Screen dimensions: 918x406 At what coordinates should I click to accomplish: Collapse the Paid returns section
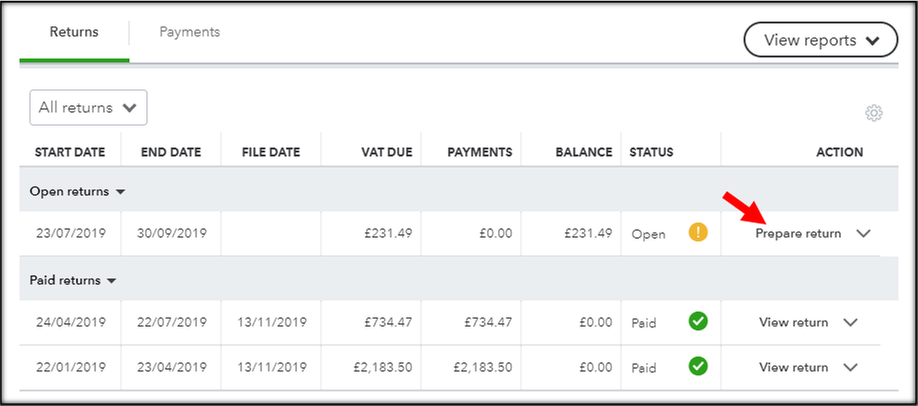pyautogui.click(x=73, y=281)
